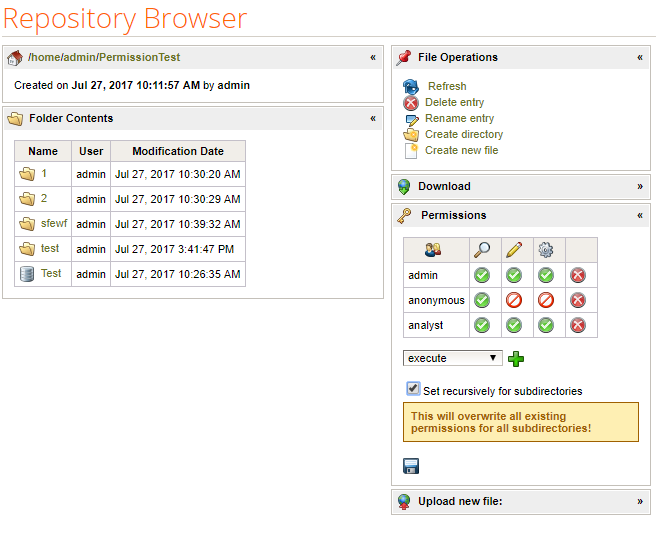Viewport: 656px width, 535px height.
Task: Toggle anonymous write permission
Action: pyautogui.click(x=514, y=300)
